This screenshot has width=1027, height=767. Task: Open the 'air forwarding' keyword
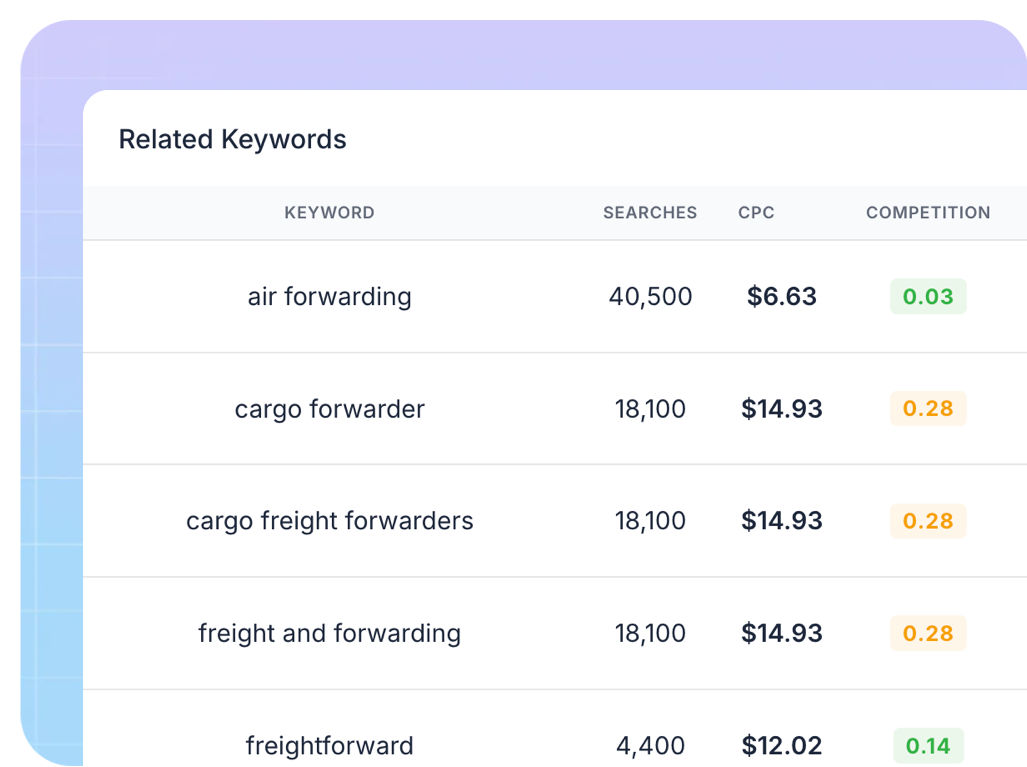coord(329,297)
